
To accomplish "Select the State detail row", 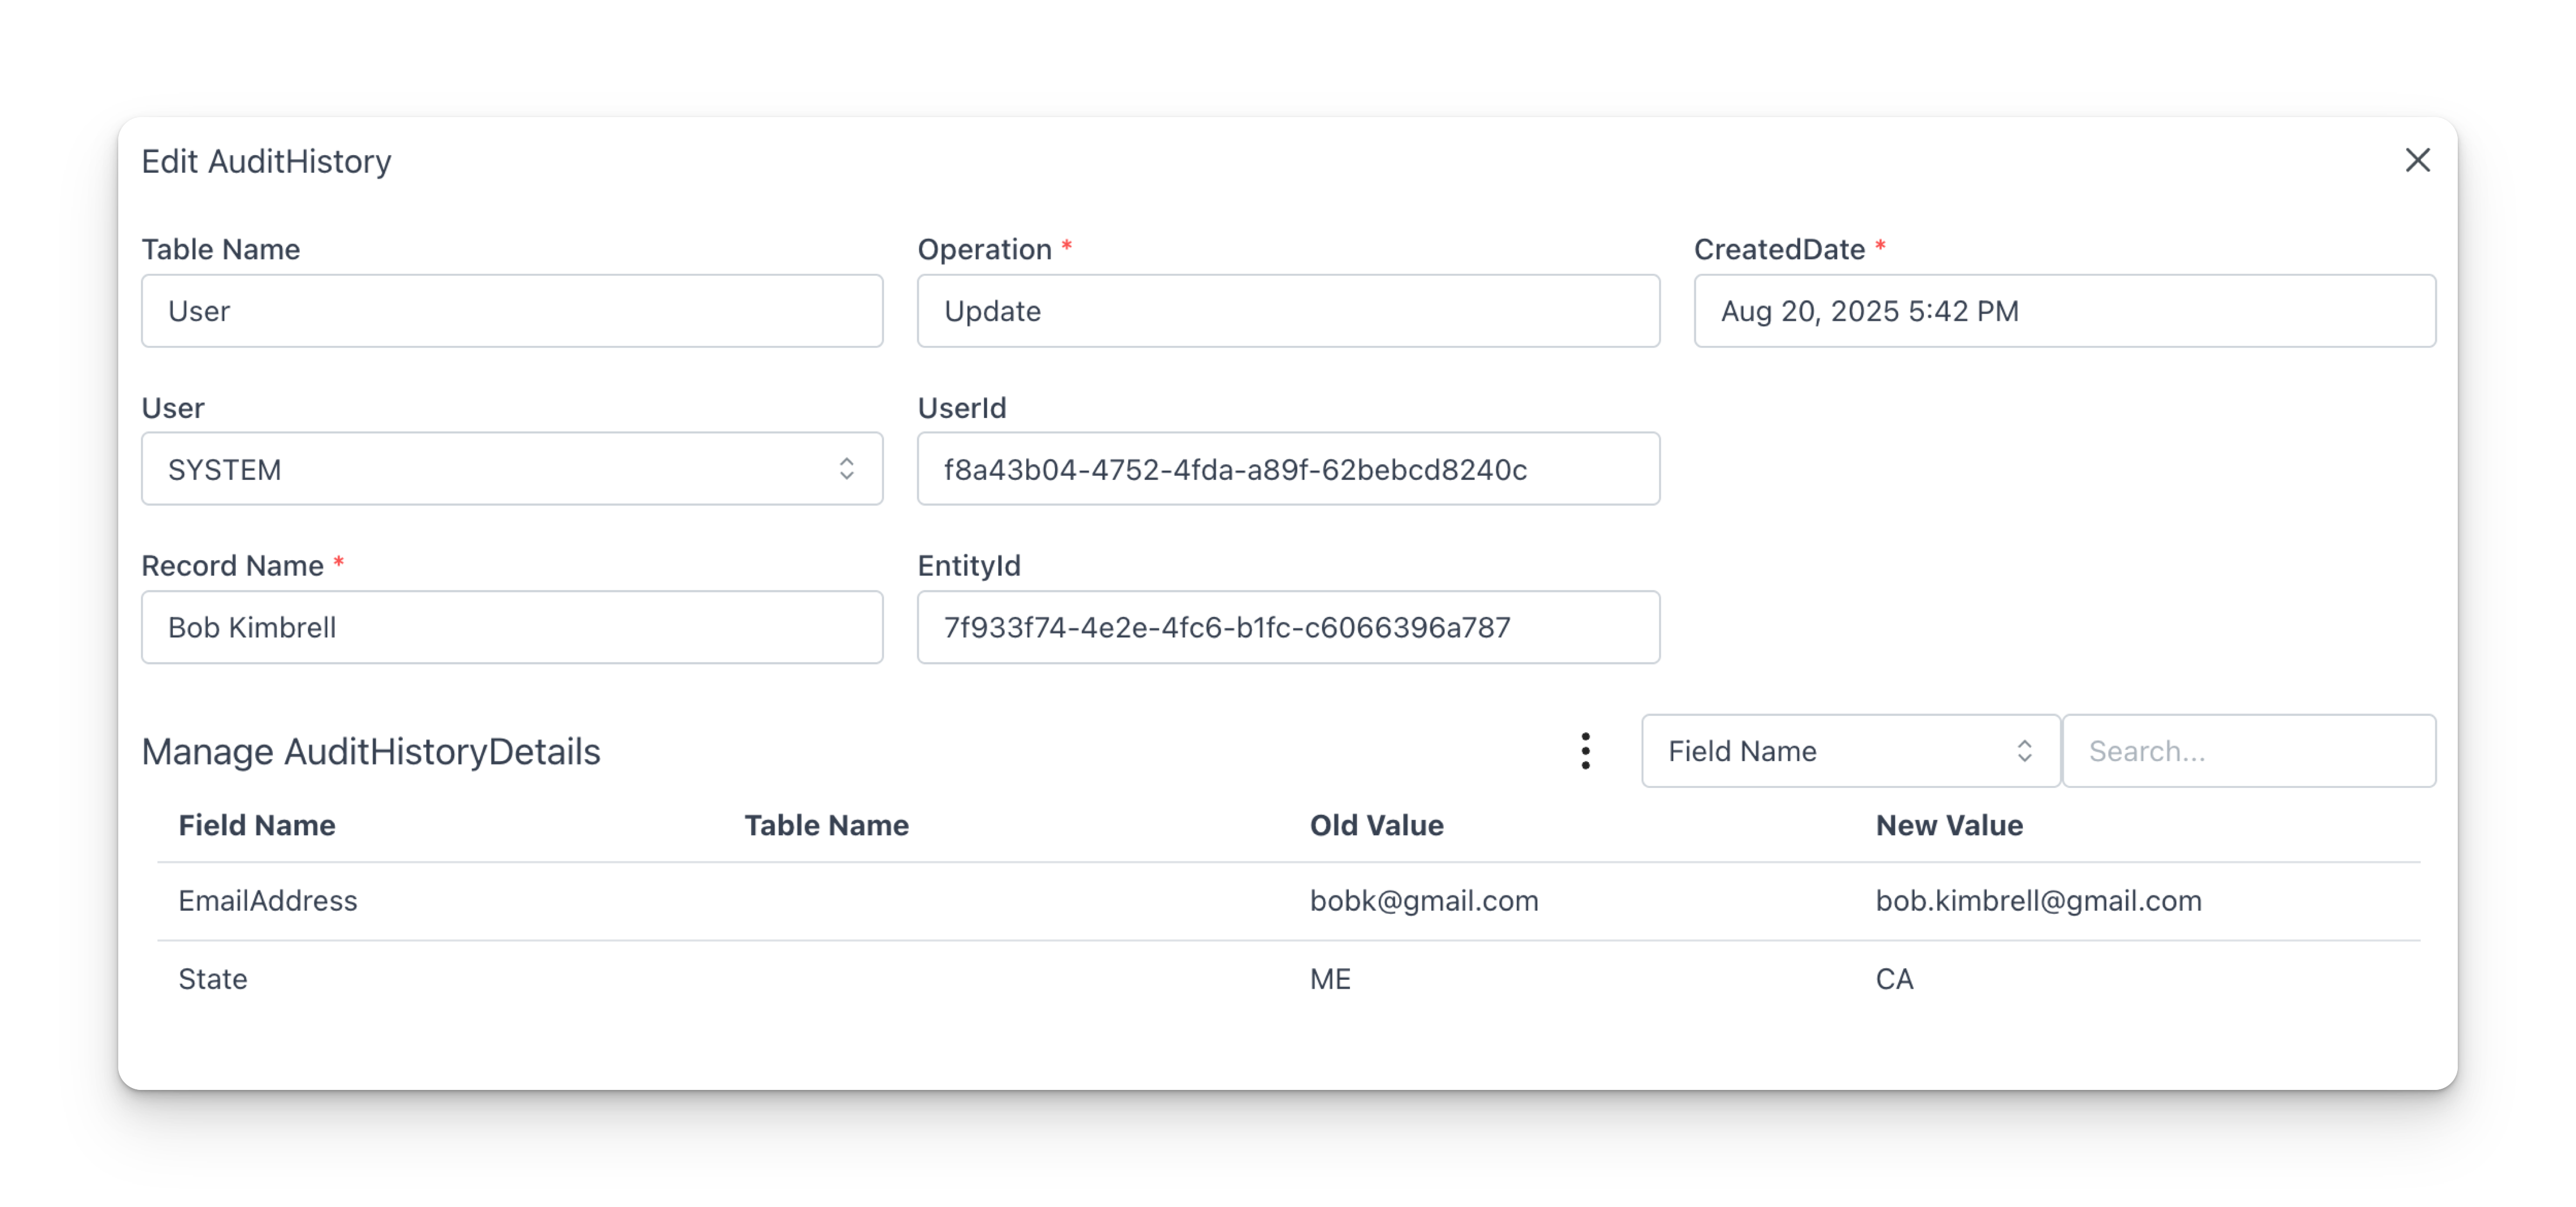I will tap(1288, 979).
